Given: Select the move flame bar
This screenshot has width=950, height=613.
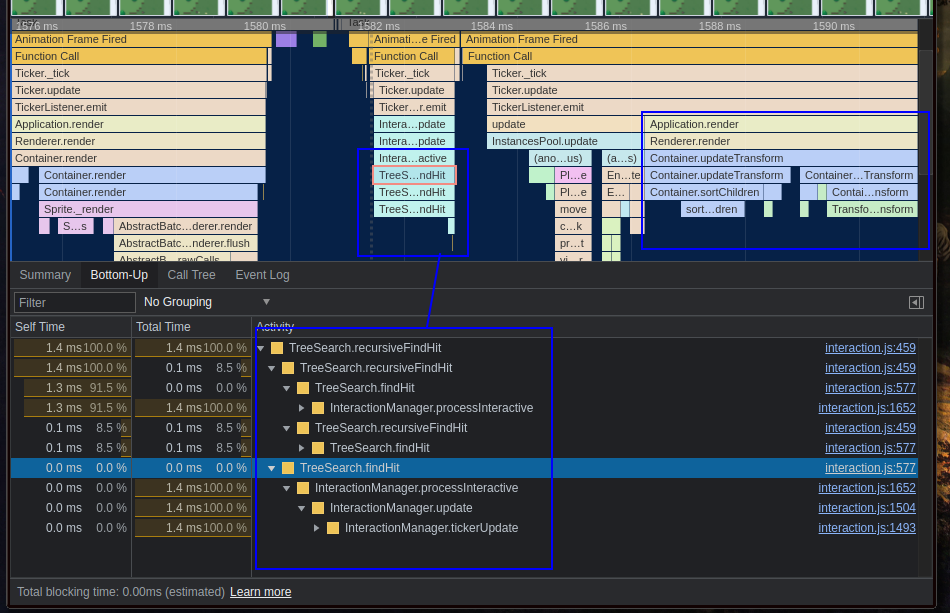Looking at the screenshot, I should coord(573,209).
